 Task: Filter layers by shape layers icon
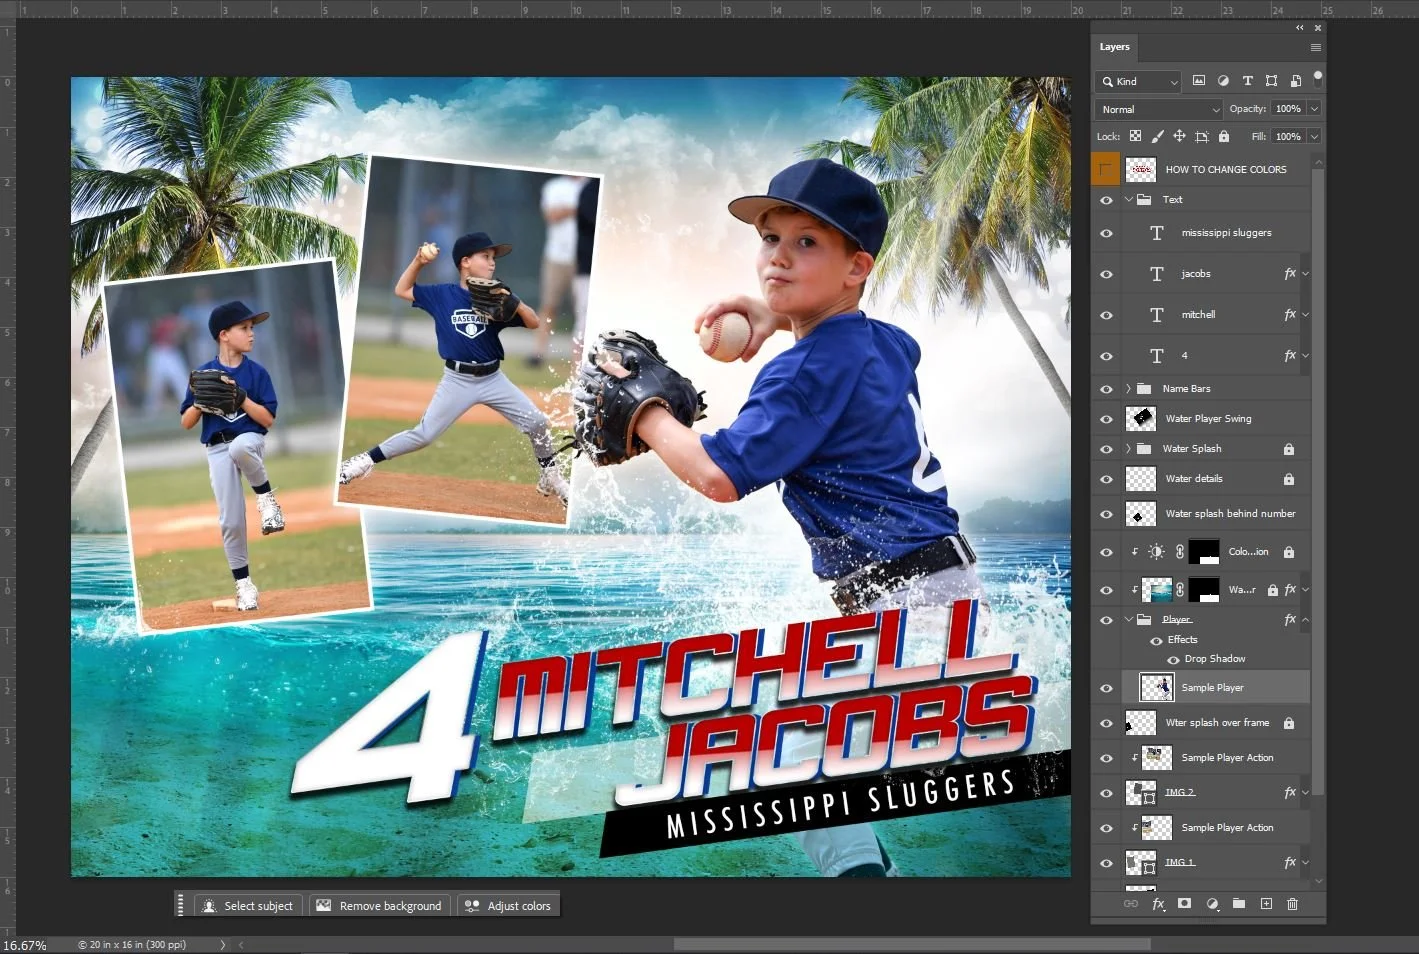coord(1271,81)
